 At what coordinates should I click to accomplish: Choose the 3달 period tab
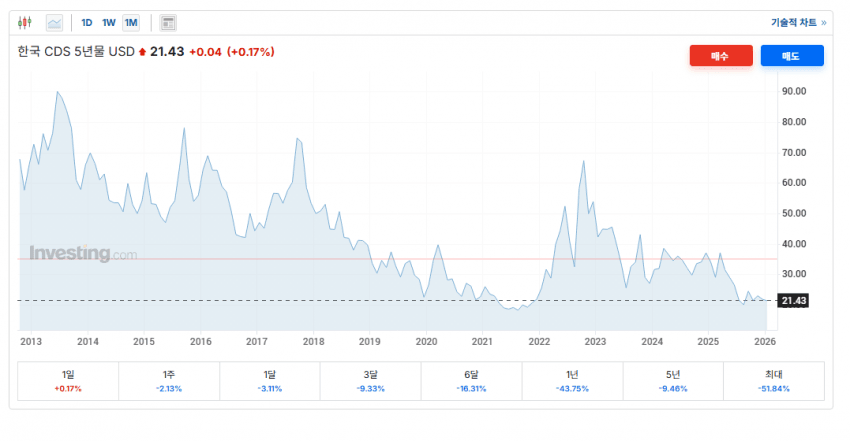click(x=370, y=381)
